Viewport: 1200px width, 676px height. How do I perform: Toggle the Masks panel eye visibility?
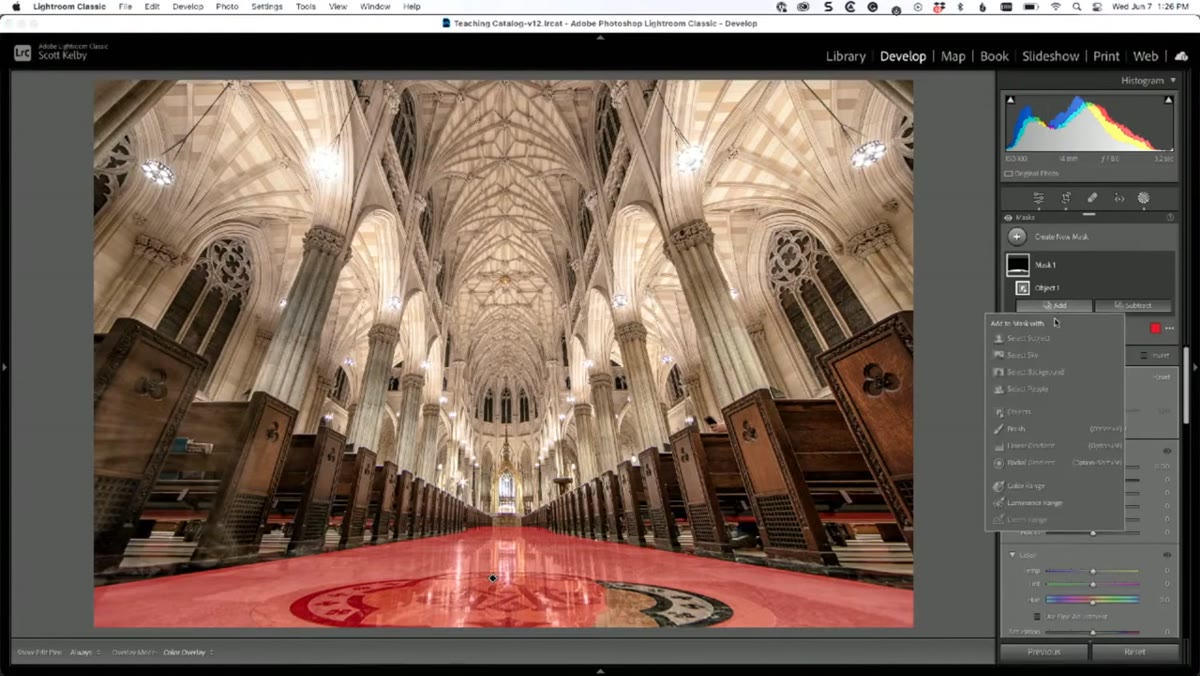pos(1008,217)
